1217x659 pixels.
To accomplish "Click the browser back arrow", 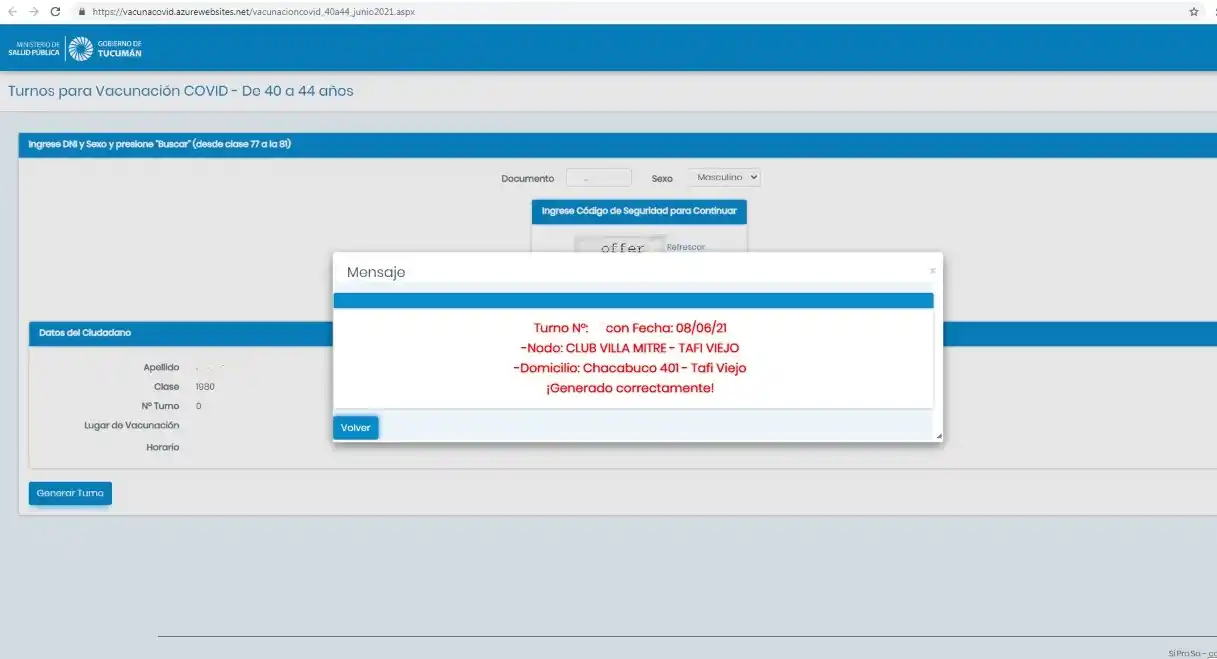I will click(x=12, y=11).
